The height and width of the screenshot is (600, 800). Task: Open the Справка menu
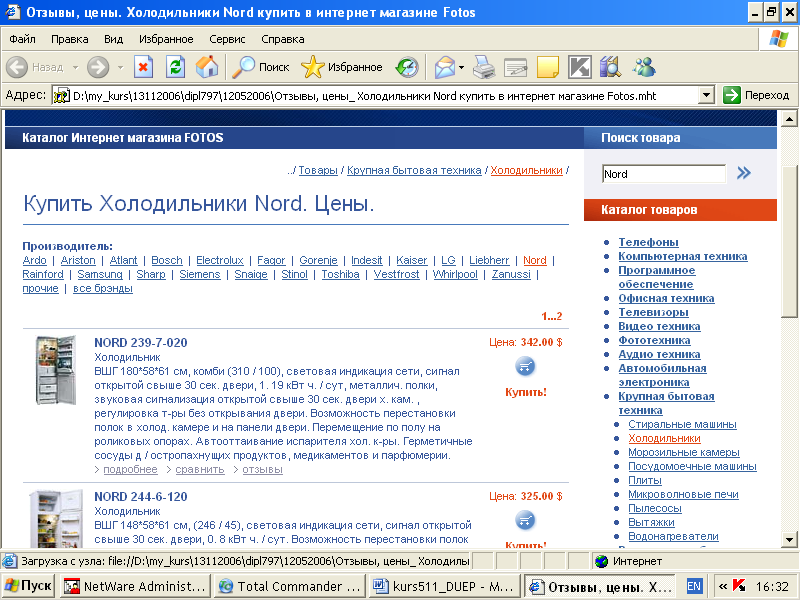click(x=283, y=39)
